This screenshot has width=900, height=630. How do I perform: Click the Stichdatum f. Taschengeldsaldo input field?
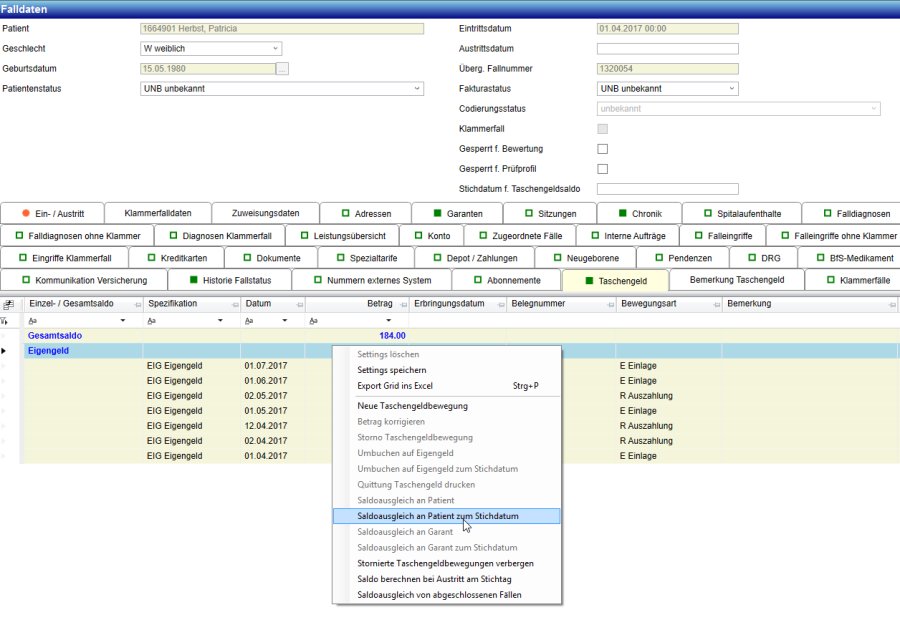coord(667,189)
